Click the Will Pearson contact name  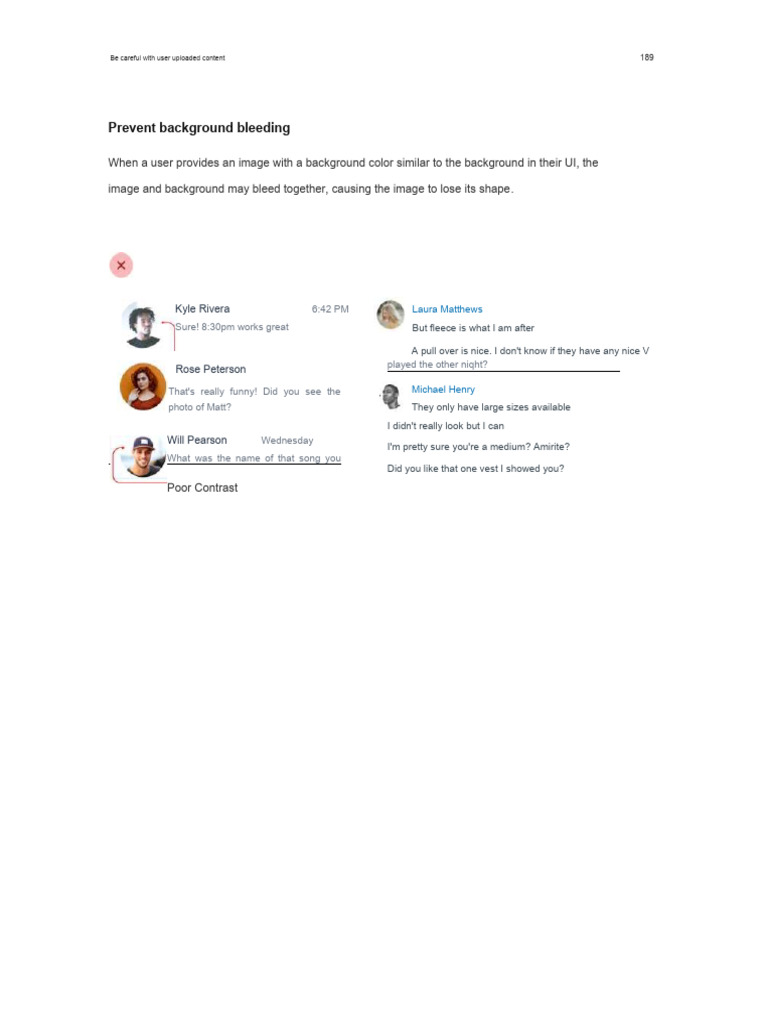pyautogui.click(x=197, y=440)
